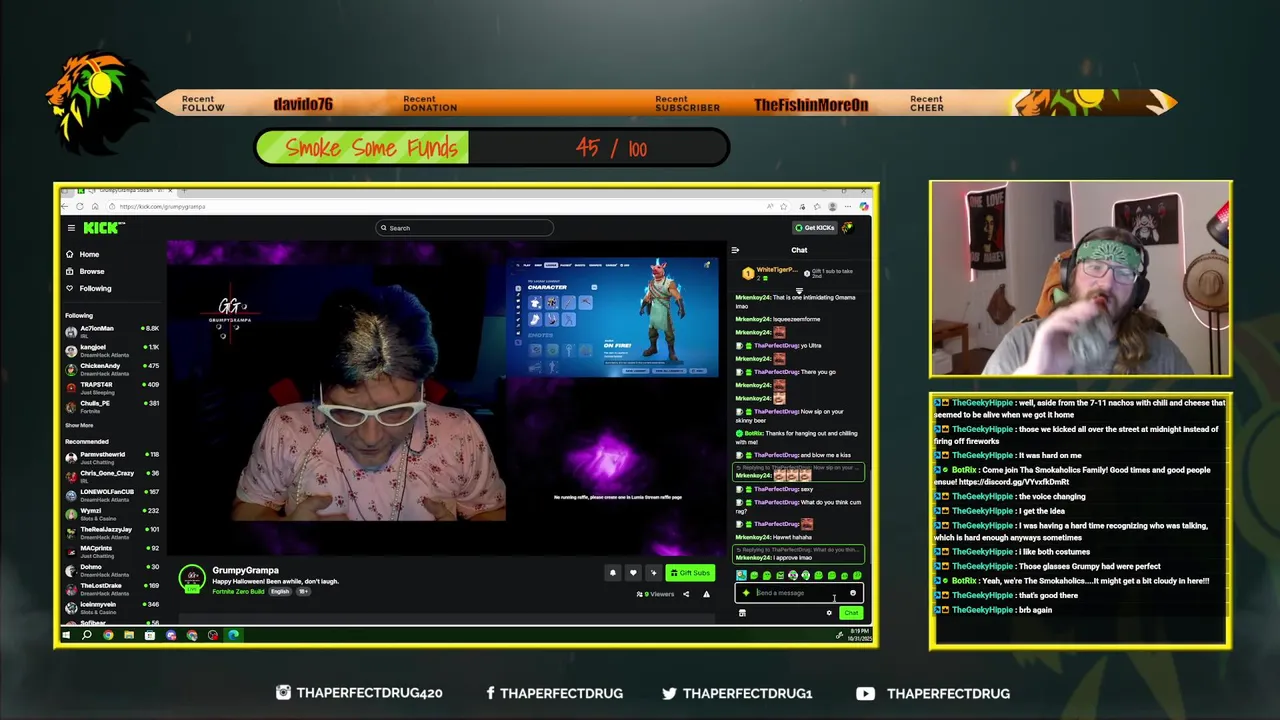Open Microsoft Edge in the taskbar
Screen dimensions: 1280x720
(233, 635)
